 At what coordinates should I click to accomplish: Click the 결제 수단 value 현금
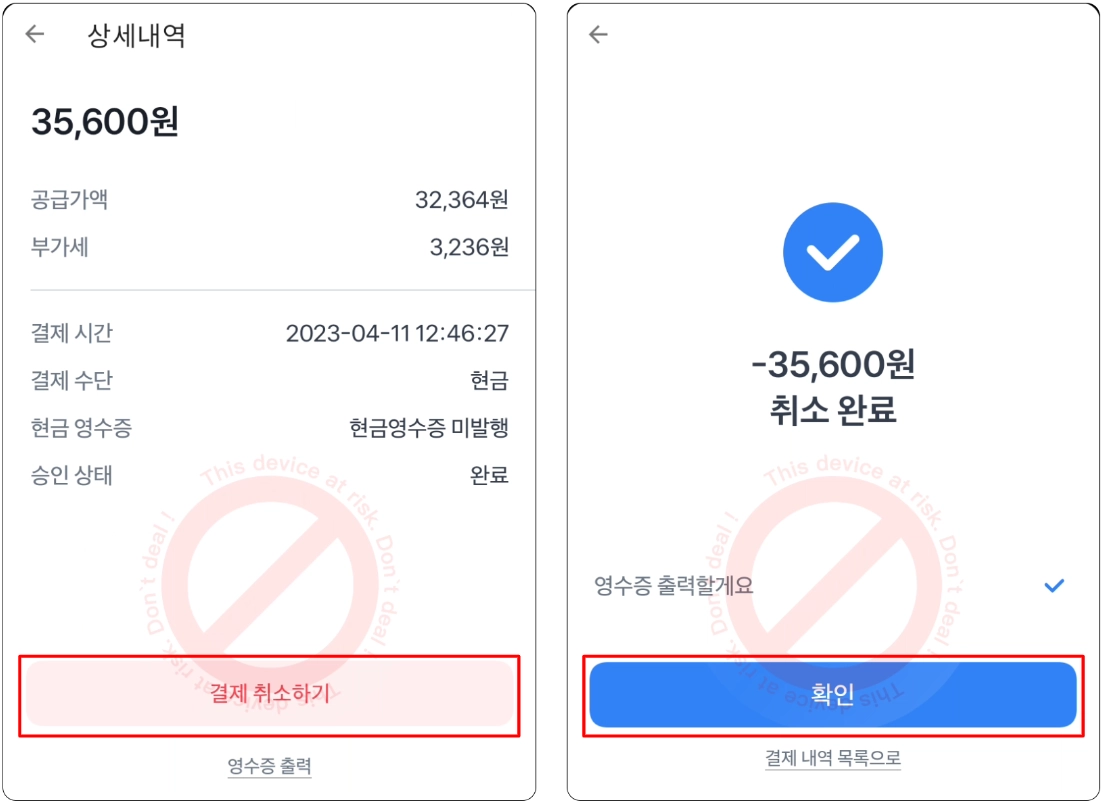[x=489, y=381]
